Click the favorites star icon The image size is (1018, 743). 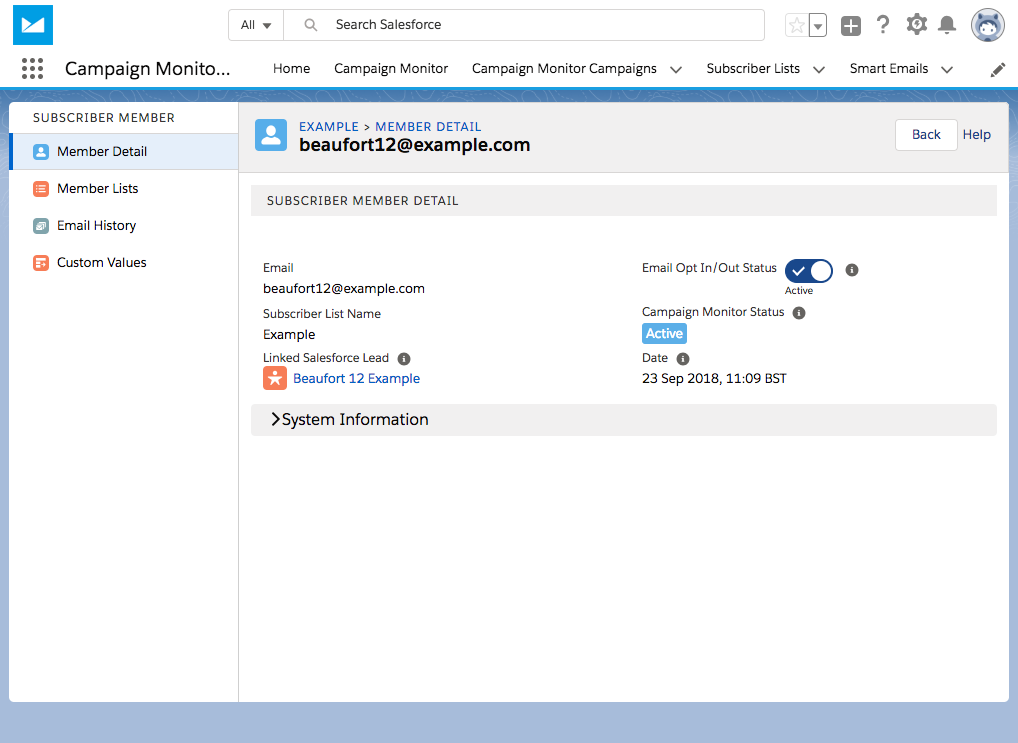pyautogui.click(x=797, y=25)
